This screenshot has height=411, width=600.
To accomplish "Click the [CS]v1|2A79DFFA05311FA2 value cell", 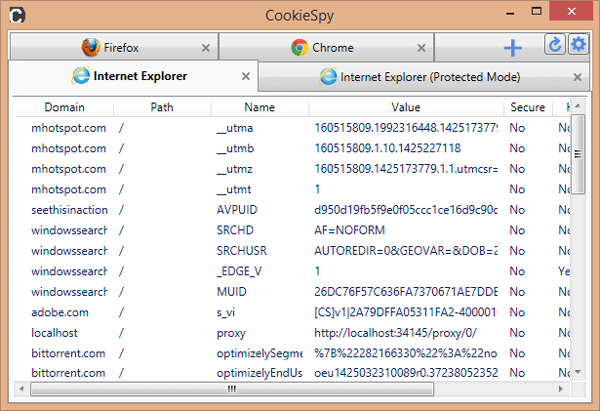I will pos(406,312).
